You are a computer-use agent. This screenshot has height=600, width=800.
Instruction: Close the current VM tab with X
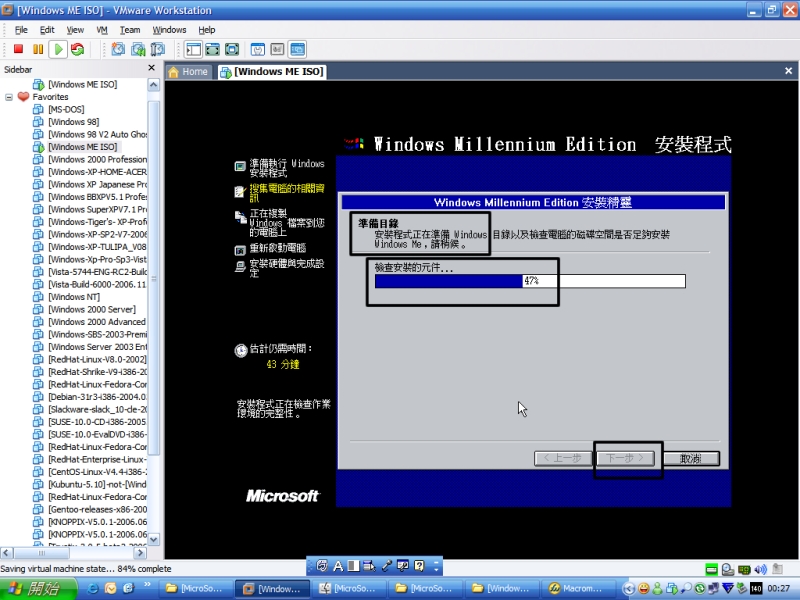pyautogui.click(x=788, y=71)
